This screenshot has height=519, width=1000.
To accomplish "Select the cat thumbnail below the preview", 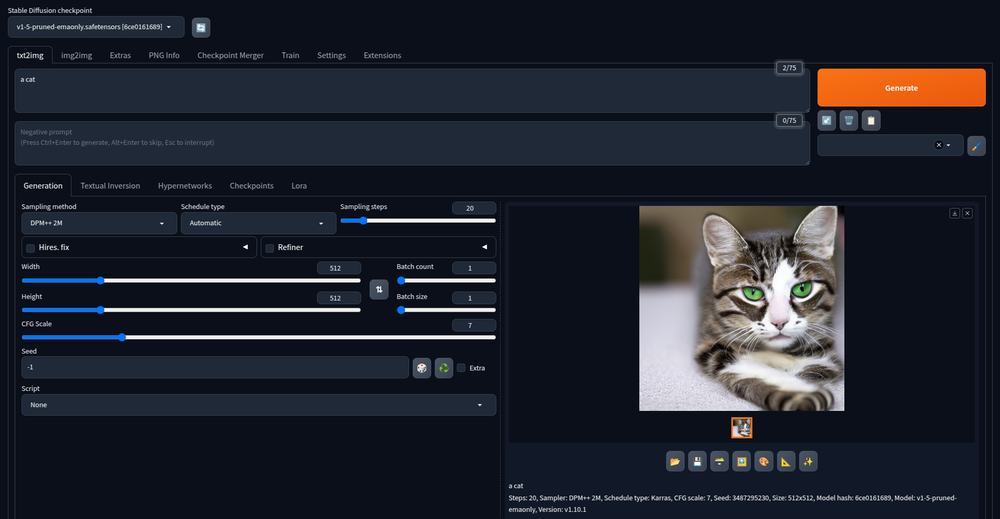I will (742, 428).
